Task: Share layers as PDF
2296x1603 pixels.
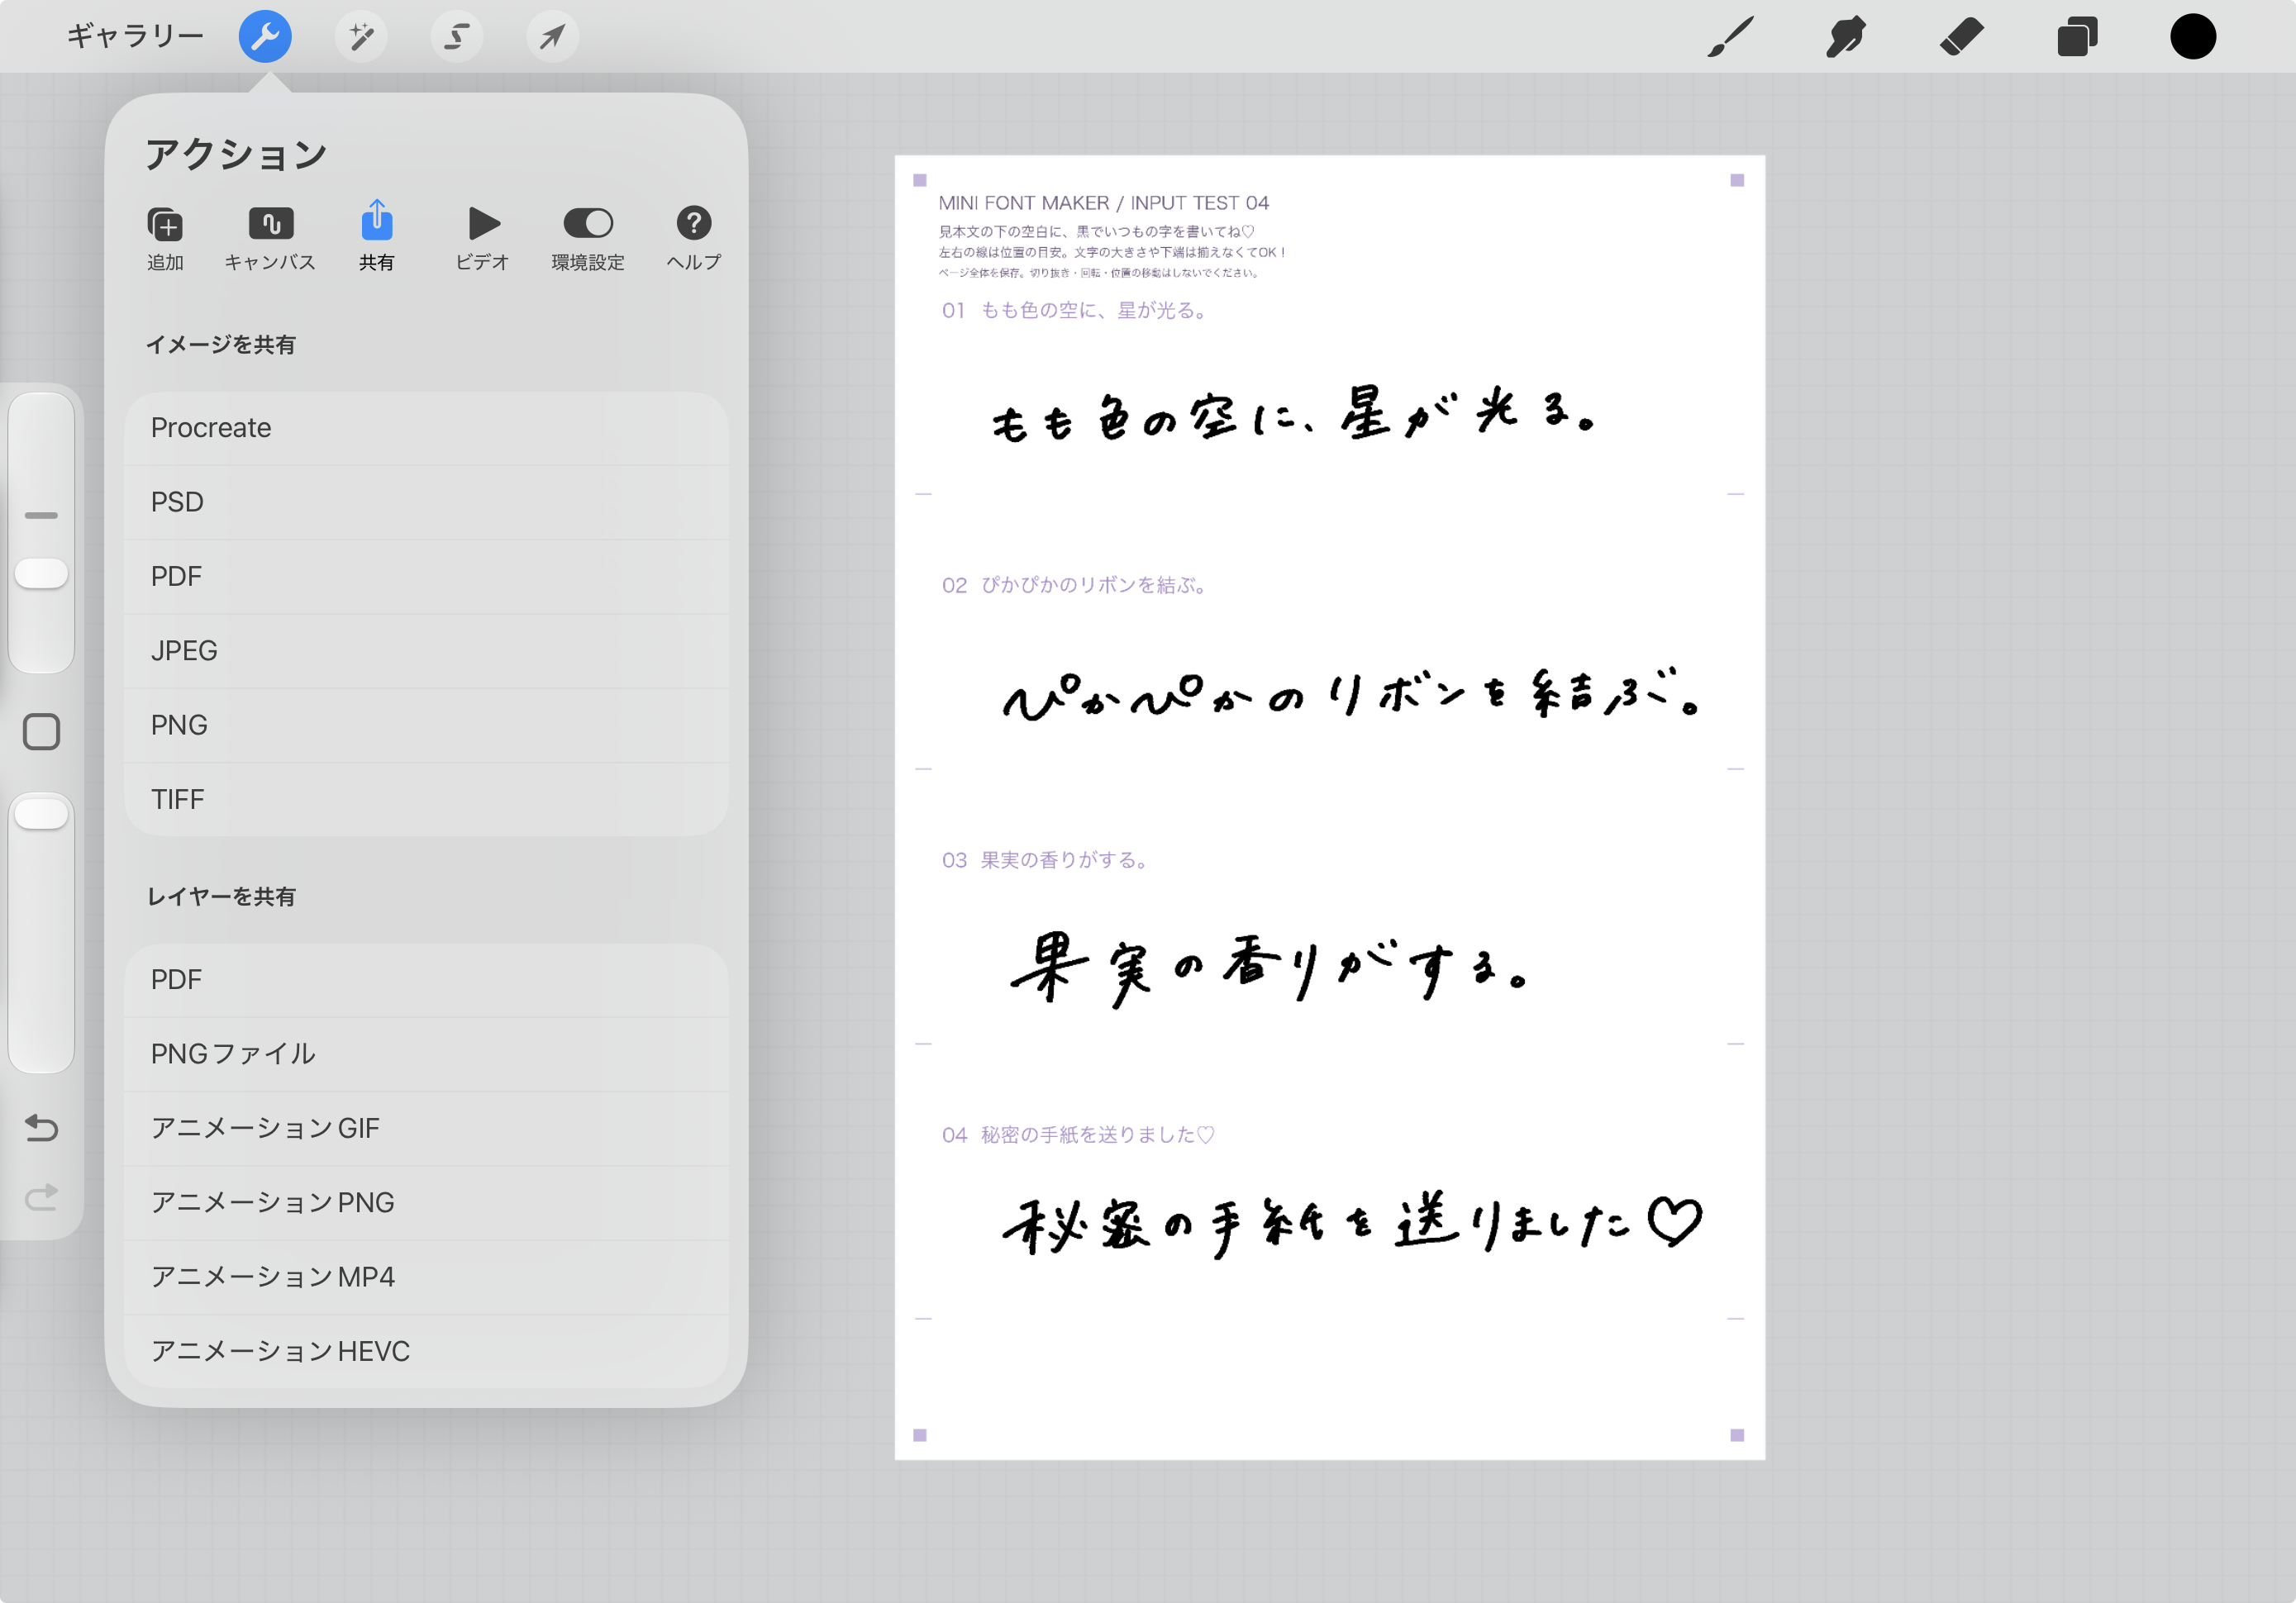Action: tap(427, 980)
